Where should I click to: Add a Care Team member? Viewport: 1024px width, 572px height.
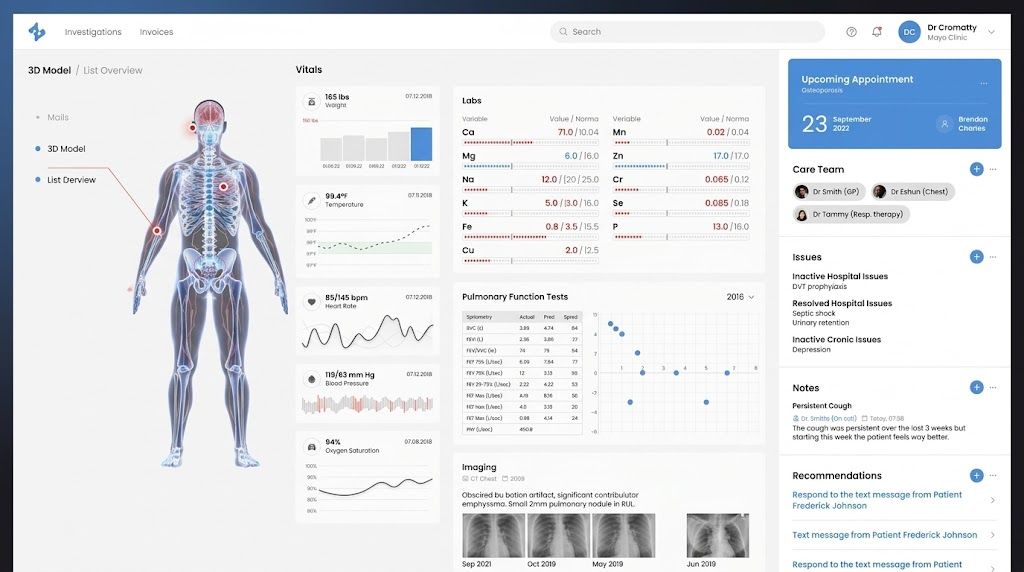point(976,169)
